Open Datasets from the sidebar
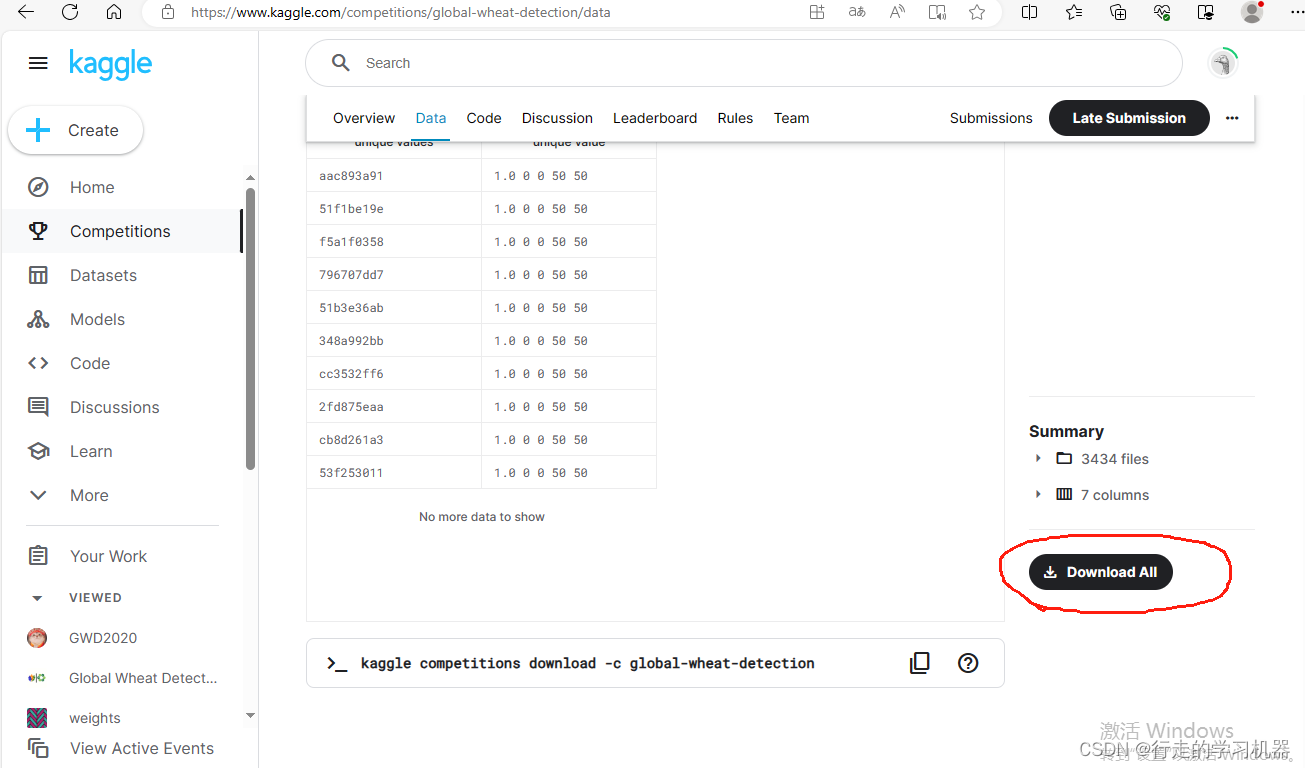Viewport: 1305px width, 768px height. pos(37,275)
